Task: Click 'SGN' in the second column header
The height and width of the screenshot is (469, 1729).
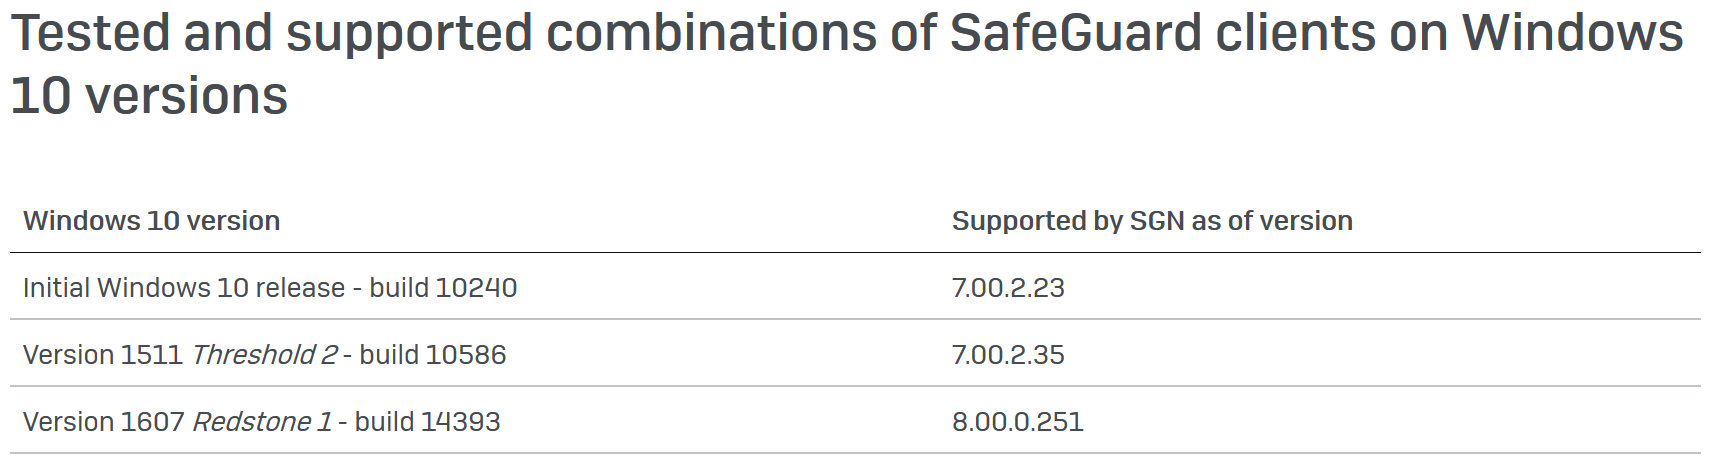Action: click(x=1157, y=221)
